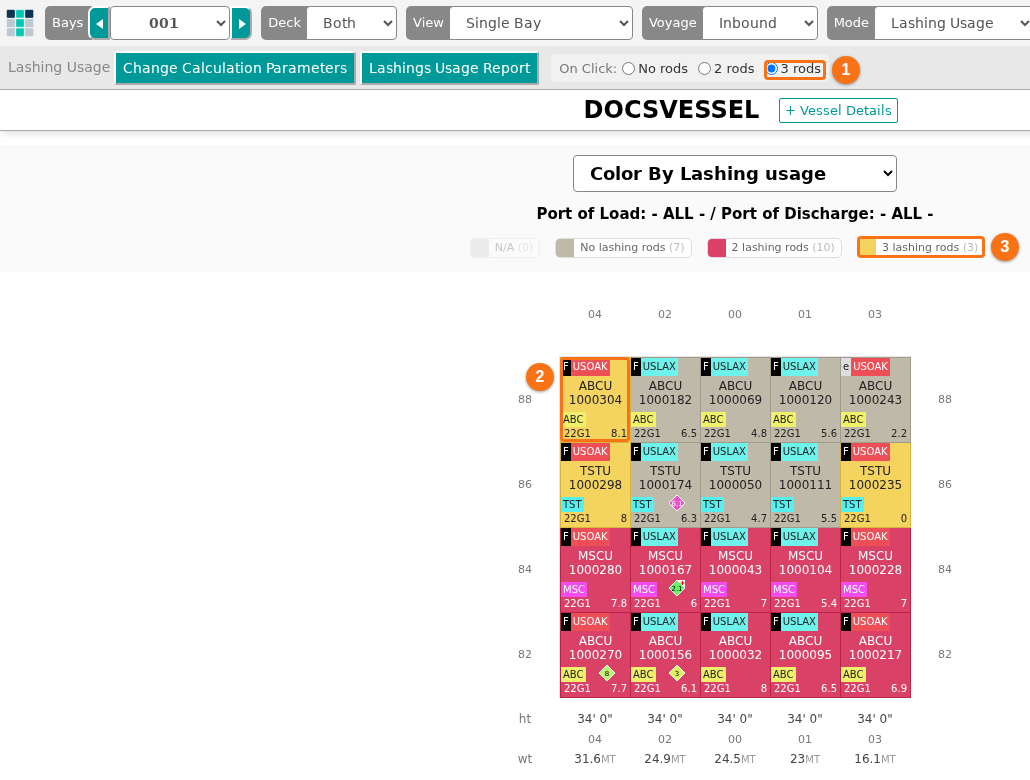
Task: Select container ABCU 1000095 cell
Action: 805,654
